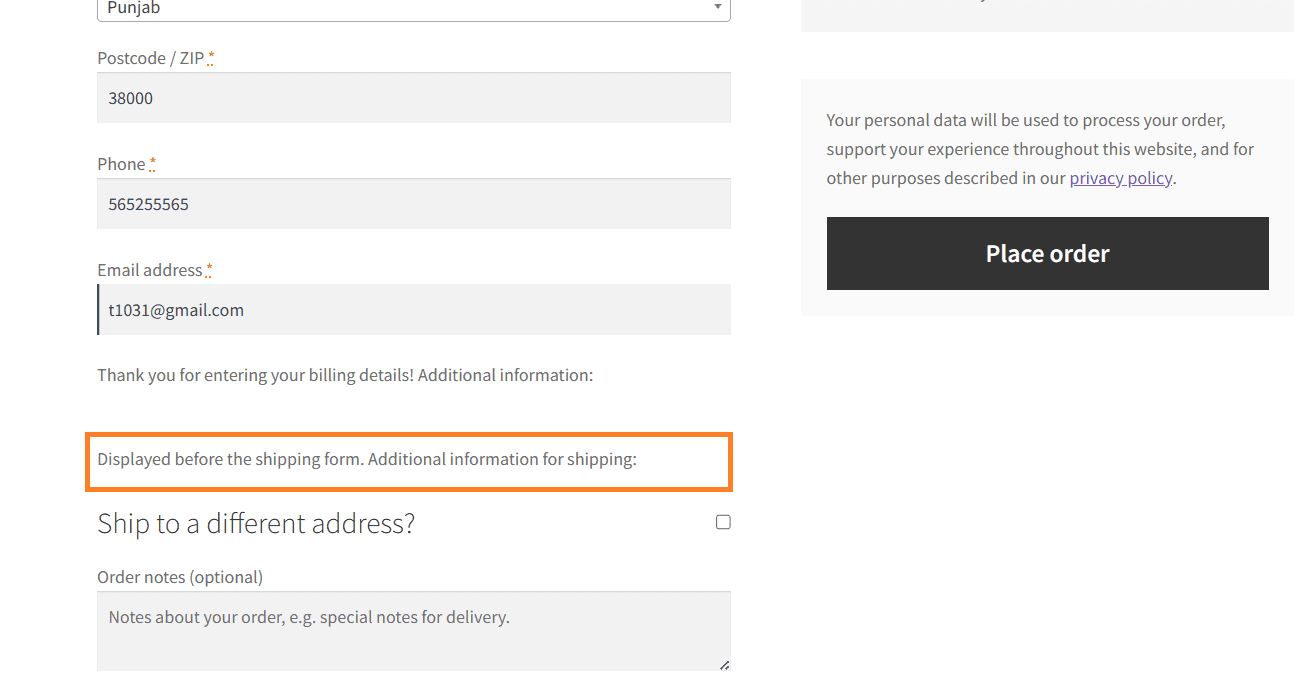Click the Email address label
This screenshot has height=697, width=1316.
pyautogui.click(x=150, y=270)
